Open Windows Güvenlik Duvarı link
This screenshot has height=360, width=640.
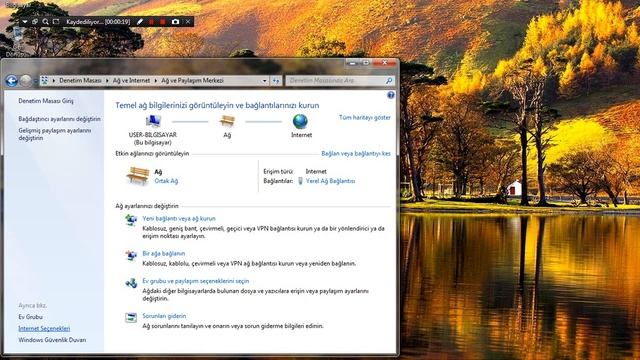tap(52, 340)
